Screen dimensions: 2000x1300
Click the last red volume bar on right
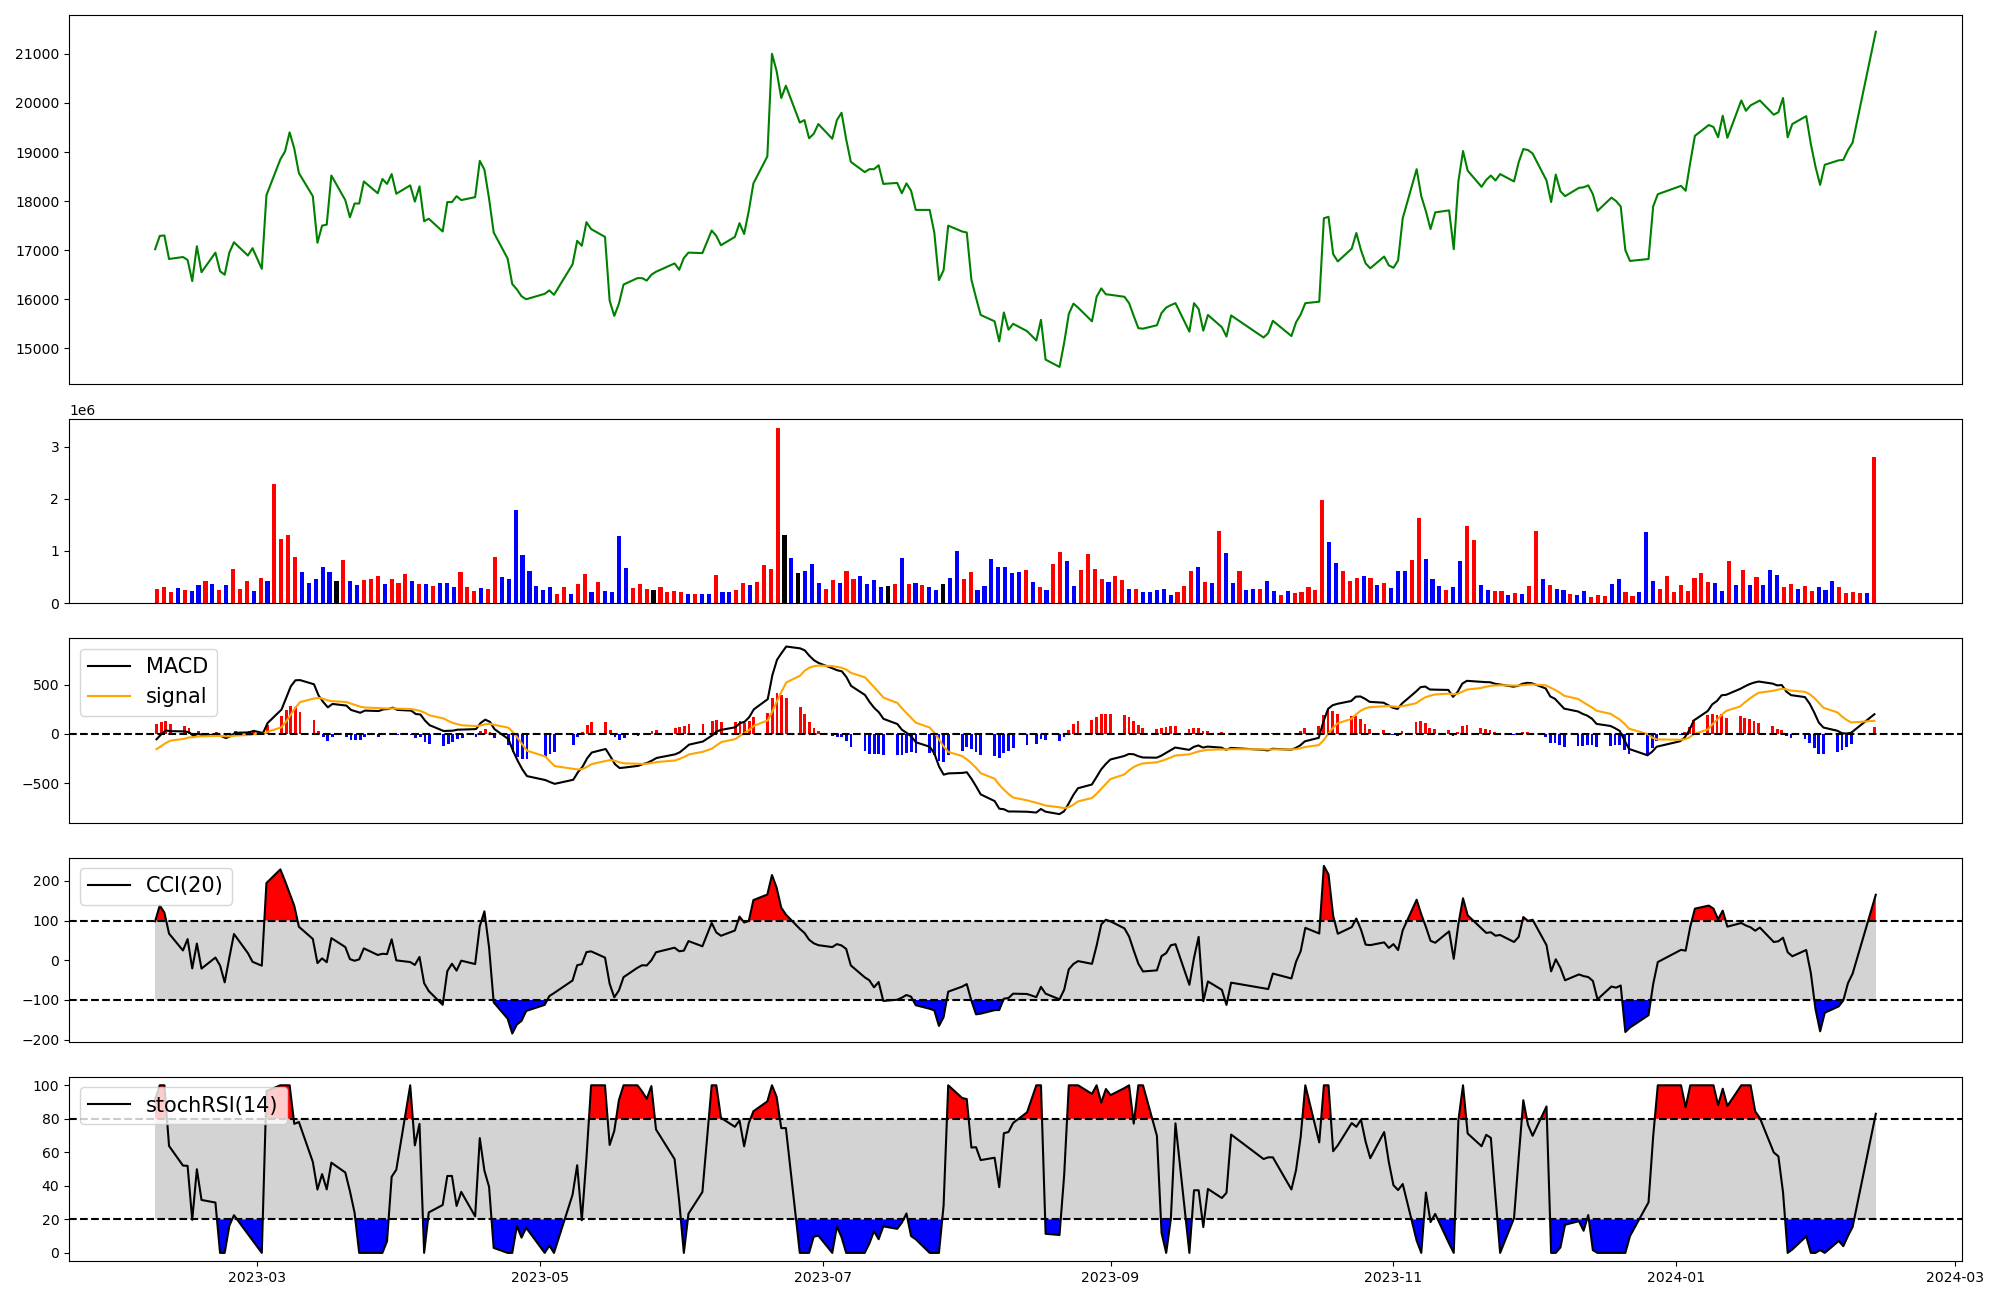click(x=1873, y=530)
